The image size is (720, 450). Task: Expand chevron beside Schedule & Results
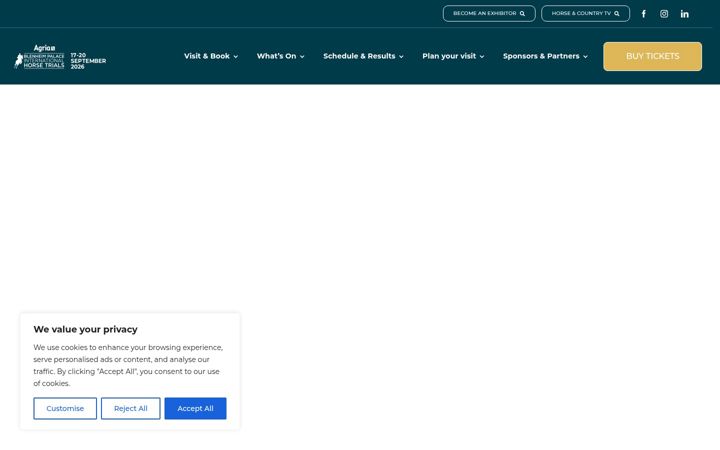401,56
